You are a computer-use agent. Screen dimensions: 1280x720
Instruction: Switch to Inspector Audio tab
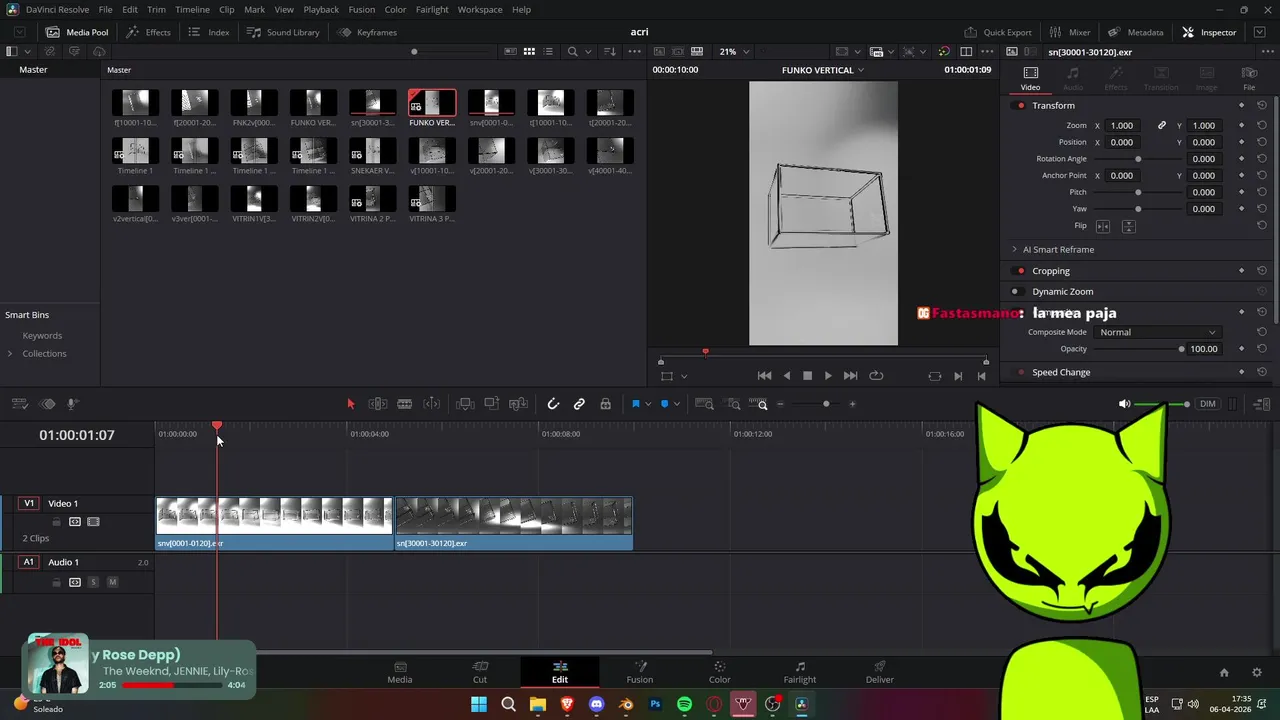[x=1073, y=78]
